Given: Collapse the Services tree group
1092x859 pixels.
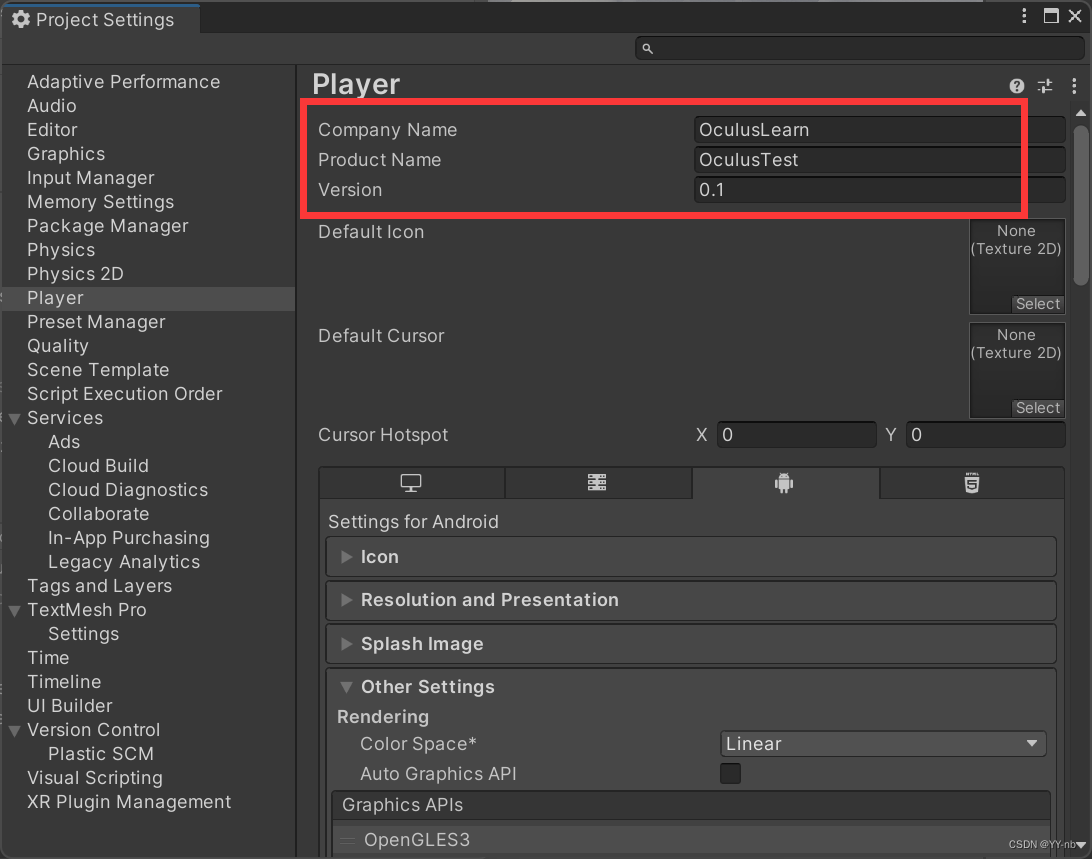Looking at the screenshot, I should pos(15,419).
